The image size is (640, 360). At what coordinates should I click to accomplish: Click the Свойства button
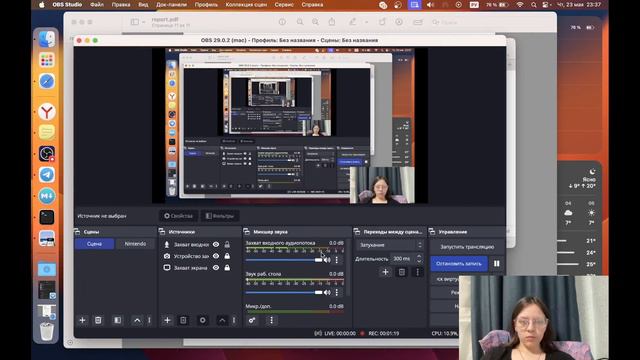coord(179,216)
